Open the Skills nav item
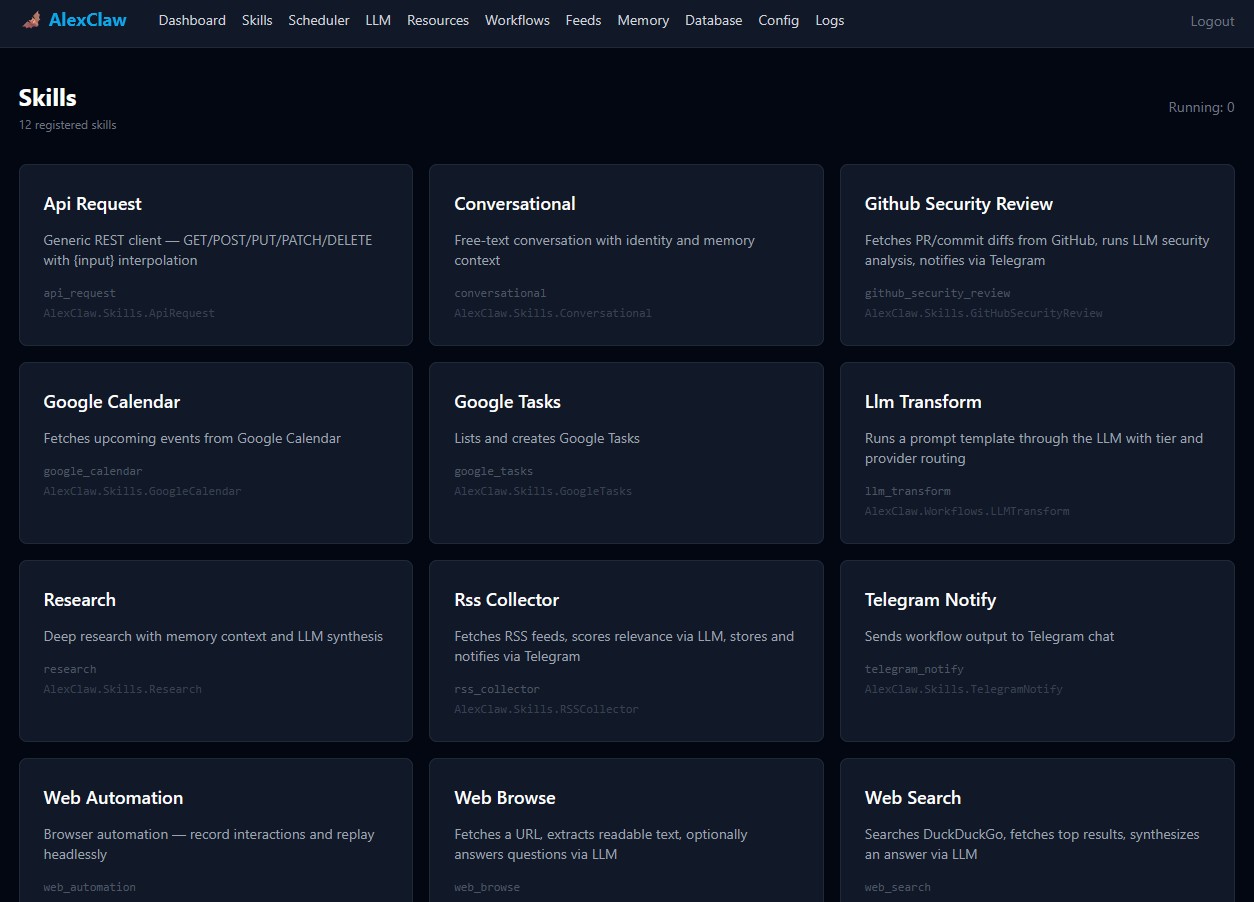Screen dimensions: 1254x902 257,20
